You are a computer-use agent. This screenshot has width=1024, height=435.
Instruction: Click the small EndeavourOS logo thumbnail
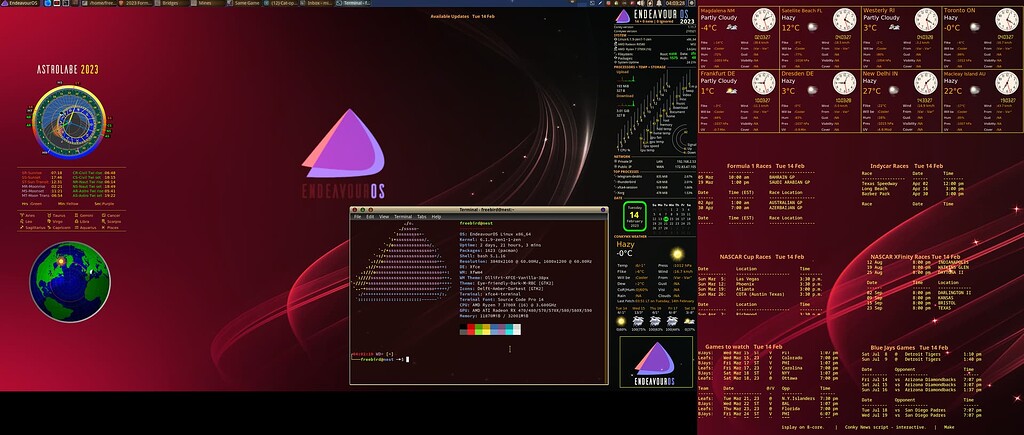click(656, 361)
